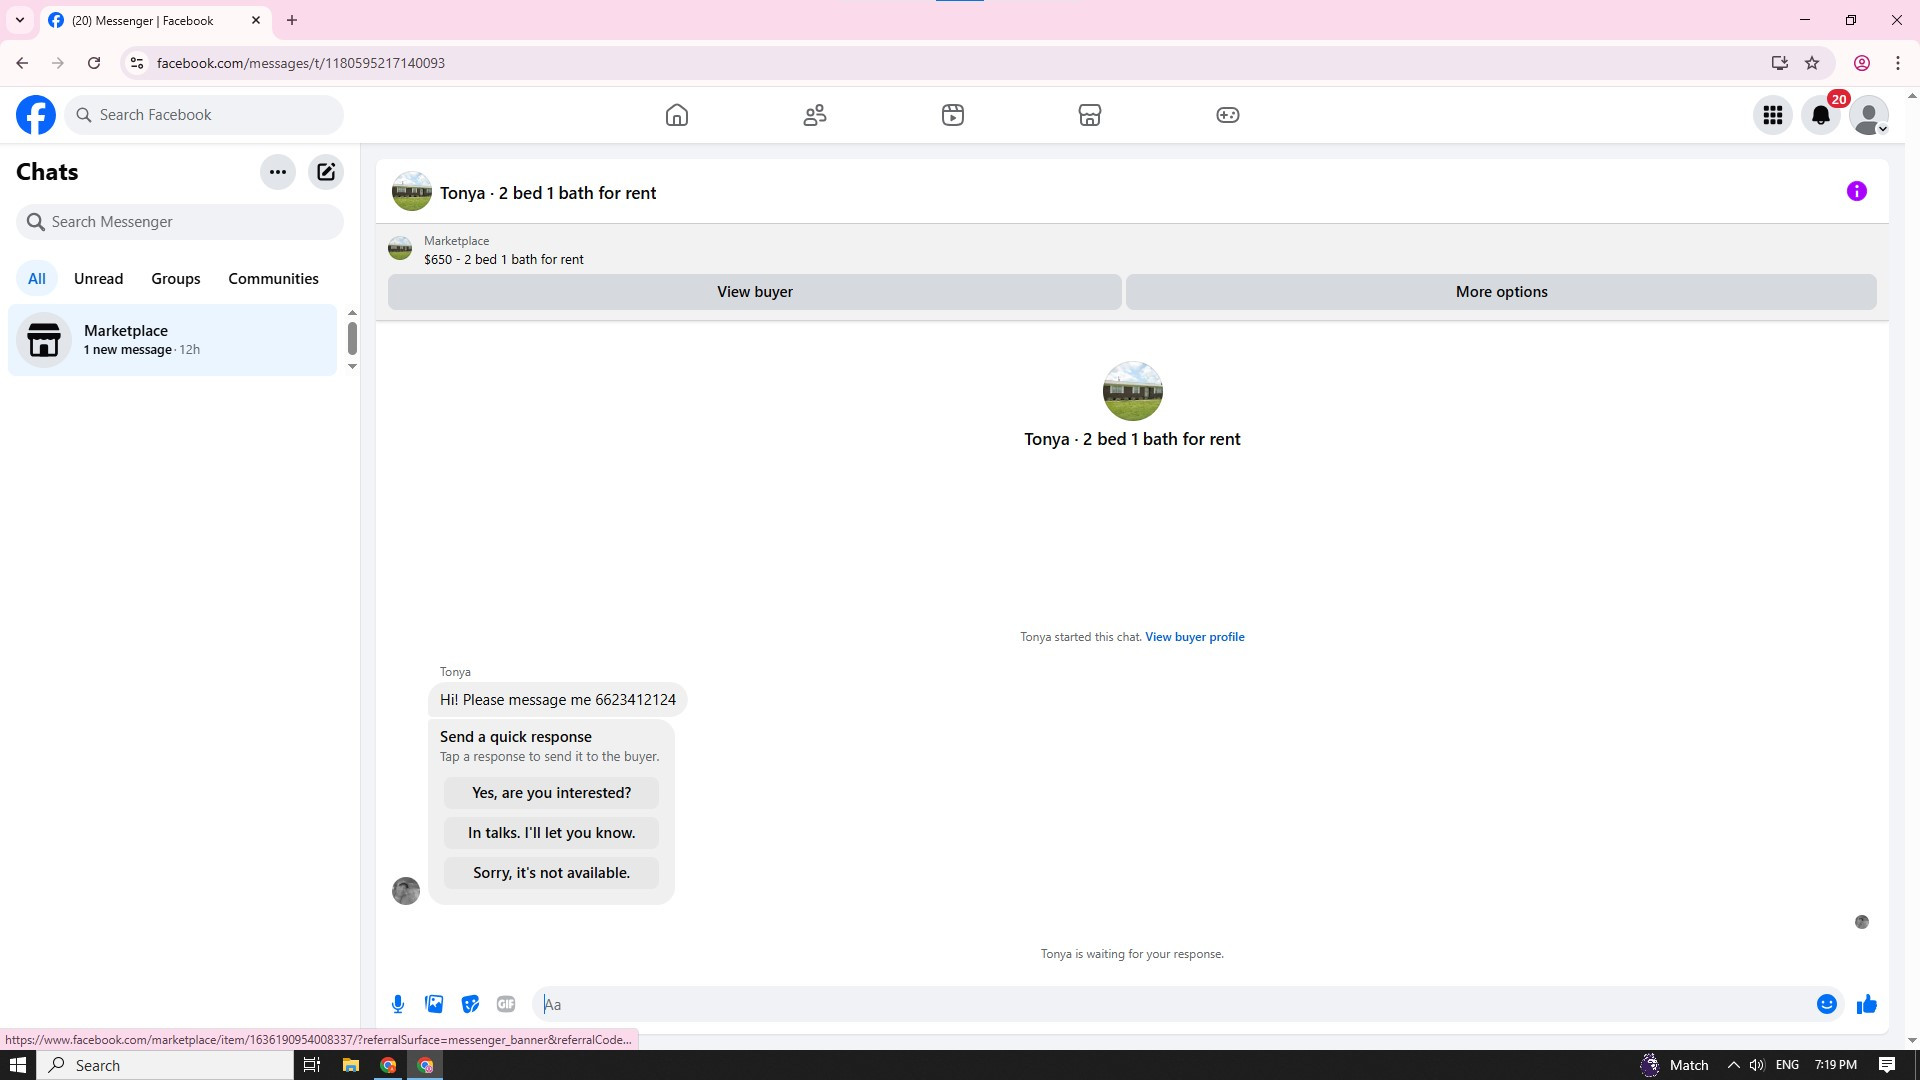
Task: Start a new message compose icon
Action: click(326, 172)
